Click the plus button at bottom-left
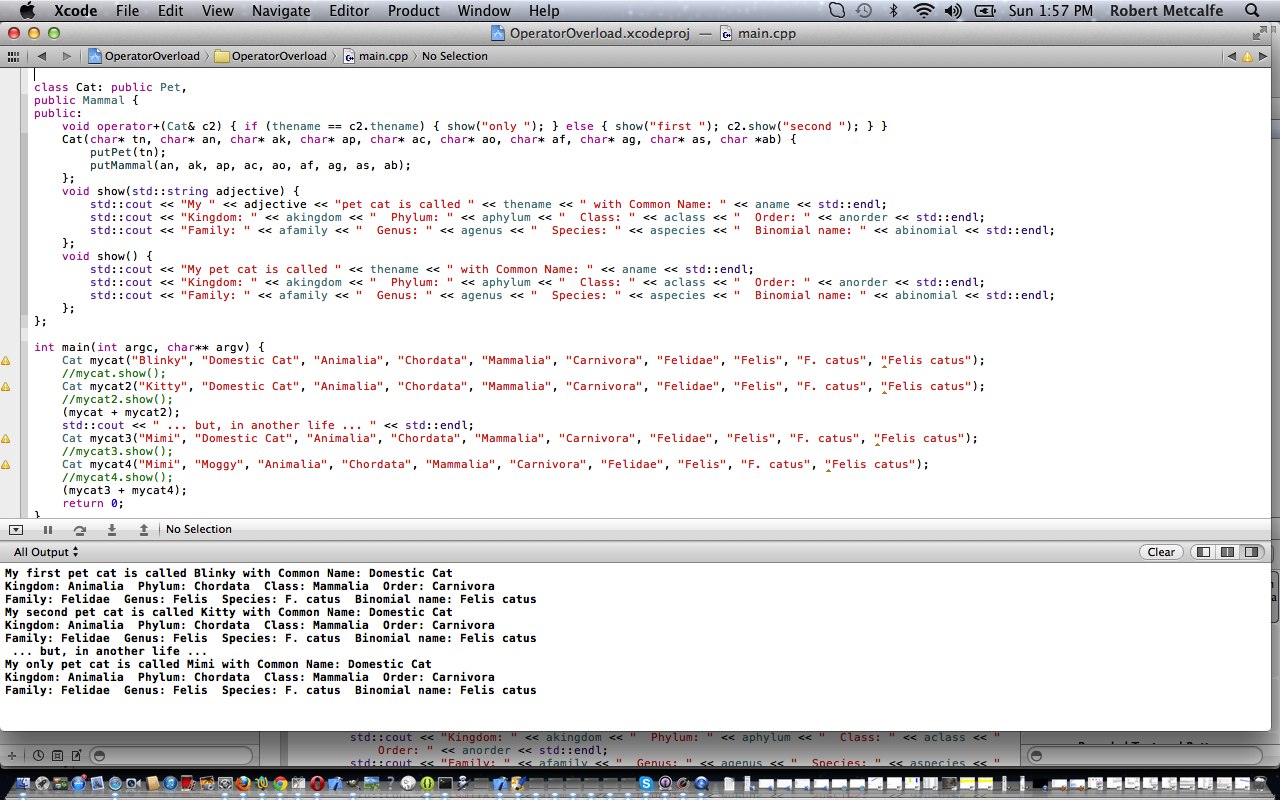Image resolution: width=1280 pixels, height=800 pixels. (x=11, y=755)
